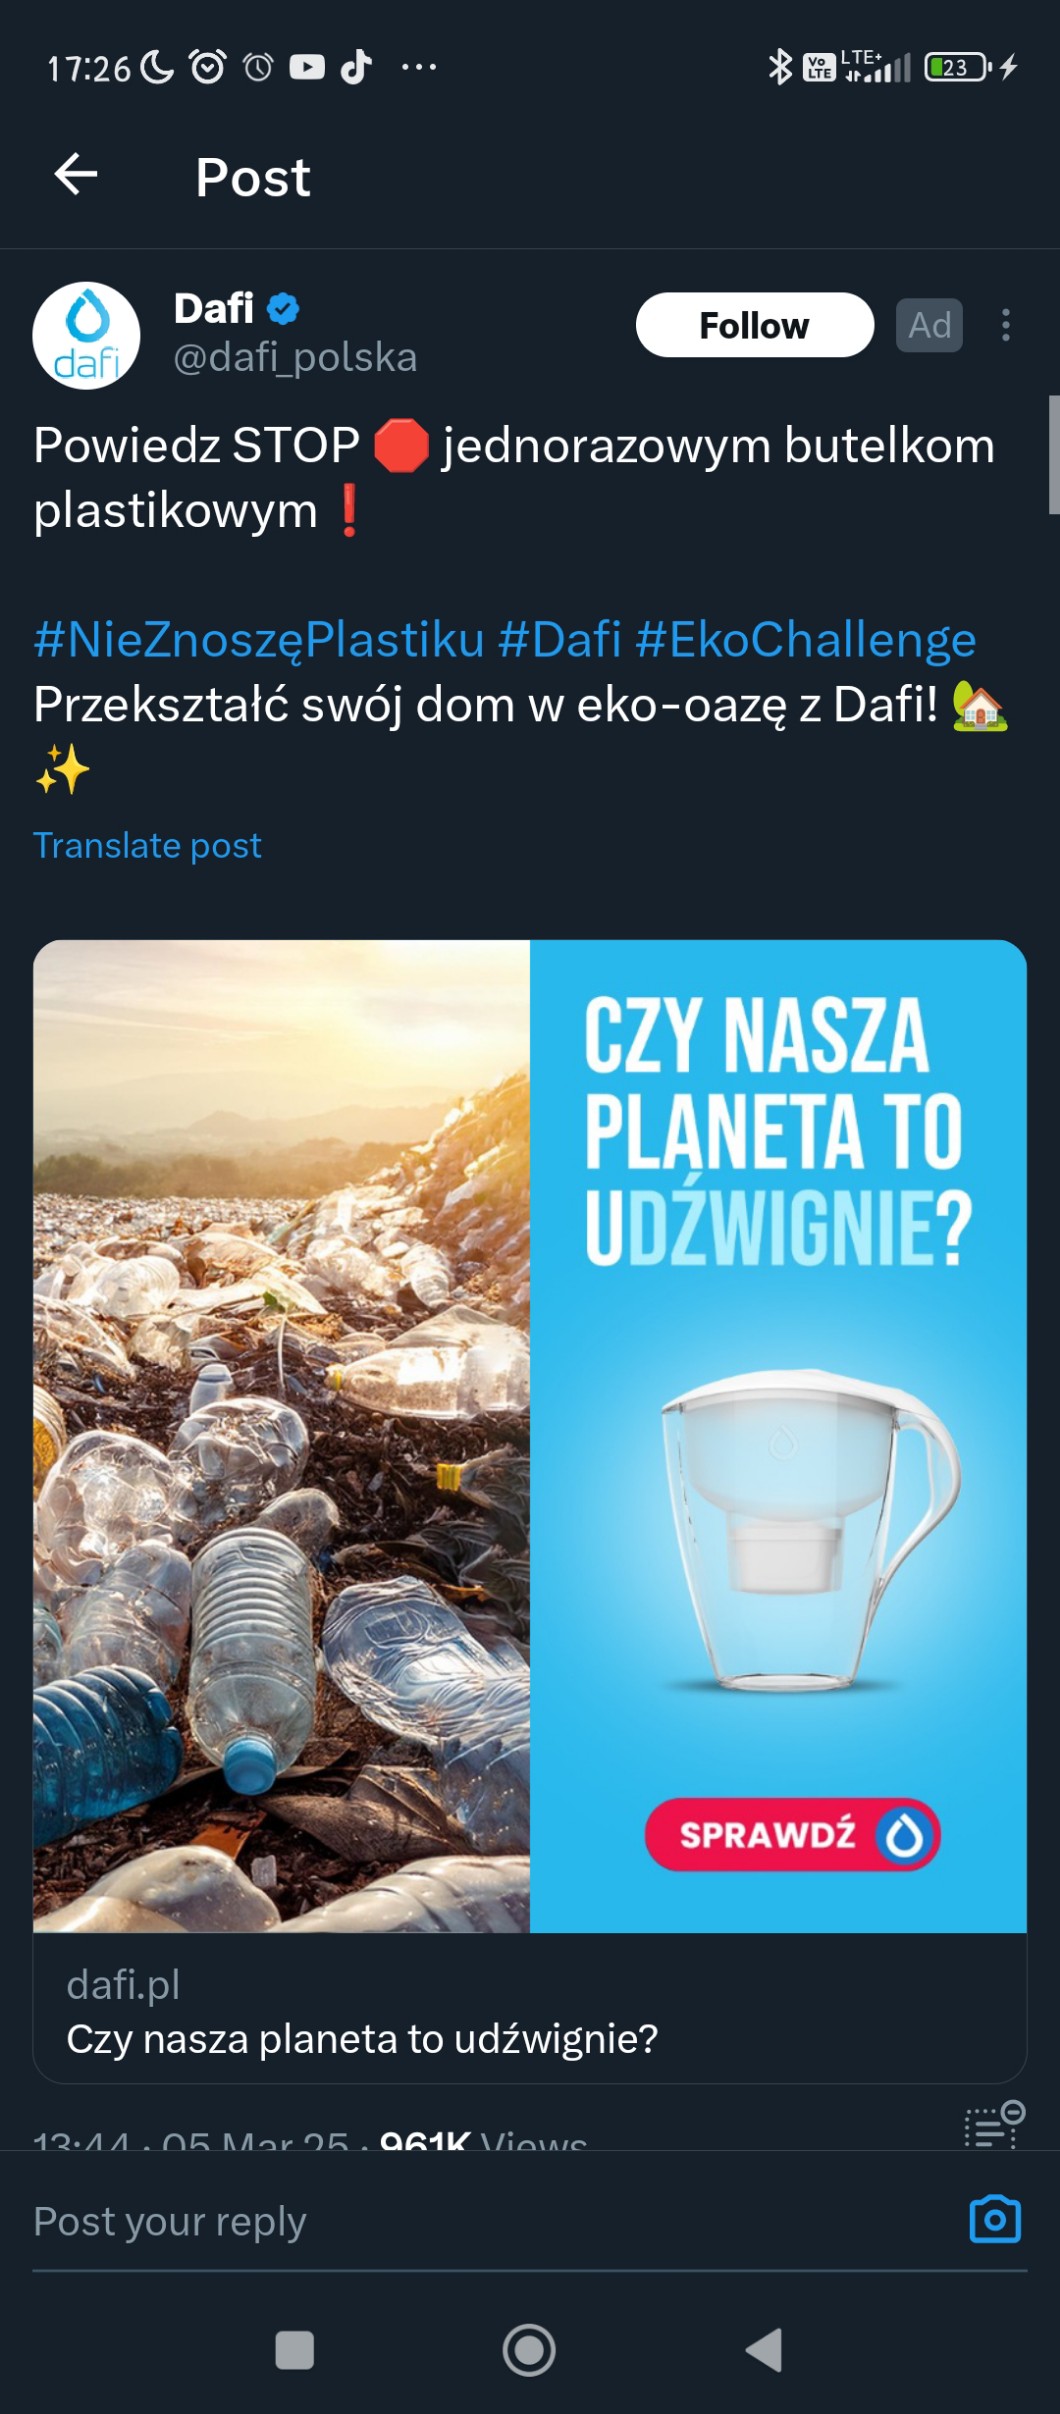
Task: Open #NieZnoszęPlastiku hashtag
Action: click(259, 640)
